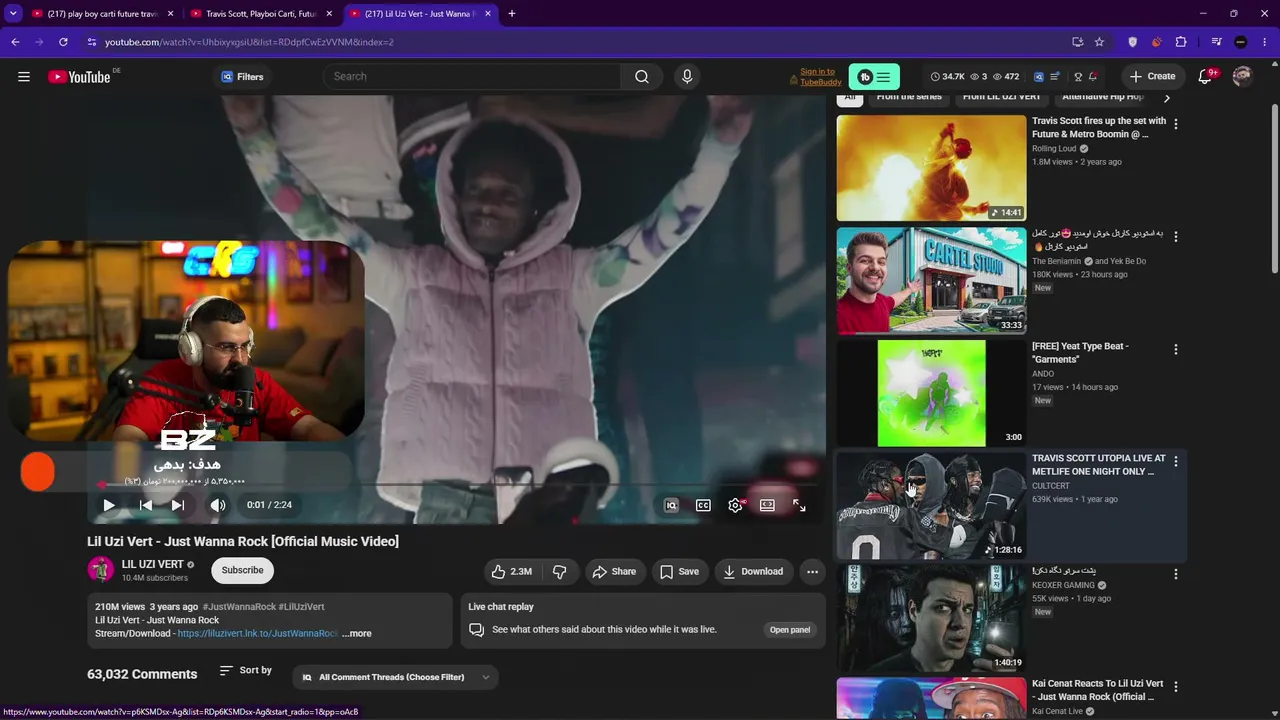Open the Yeat Type Beat 'Garments' thumbnail
Screen dimensions: 1280x720
(931, 393)
